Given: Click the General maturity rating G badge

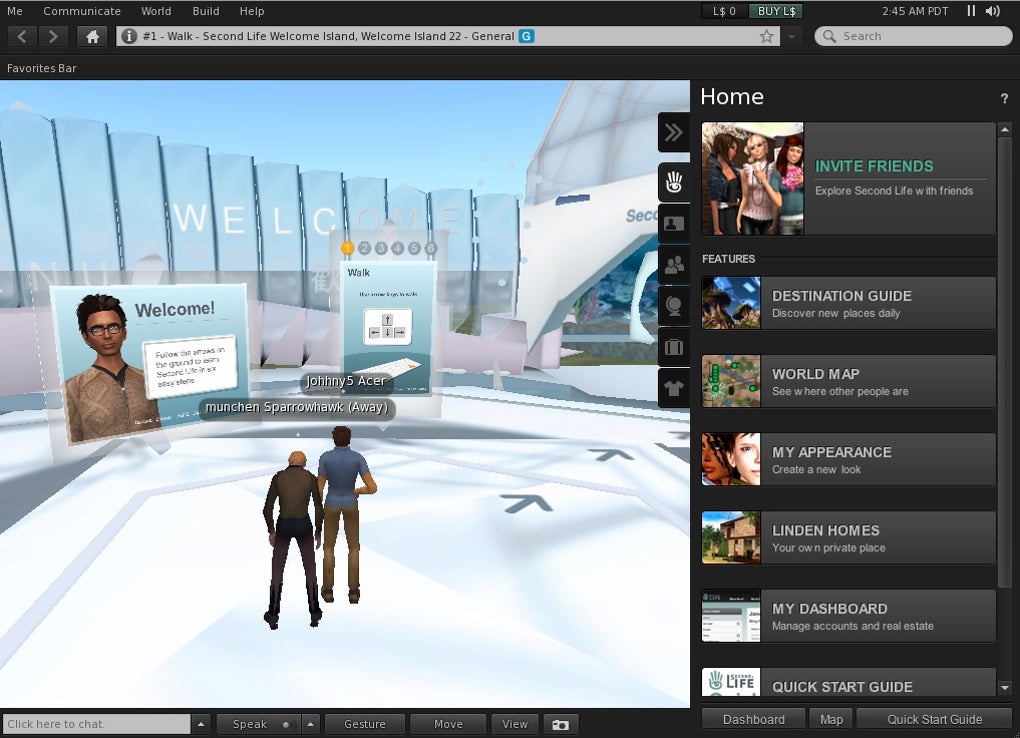Looking at the screenshot, I should 526,36.
